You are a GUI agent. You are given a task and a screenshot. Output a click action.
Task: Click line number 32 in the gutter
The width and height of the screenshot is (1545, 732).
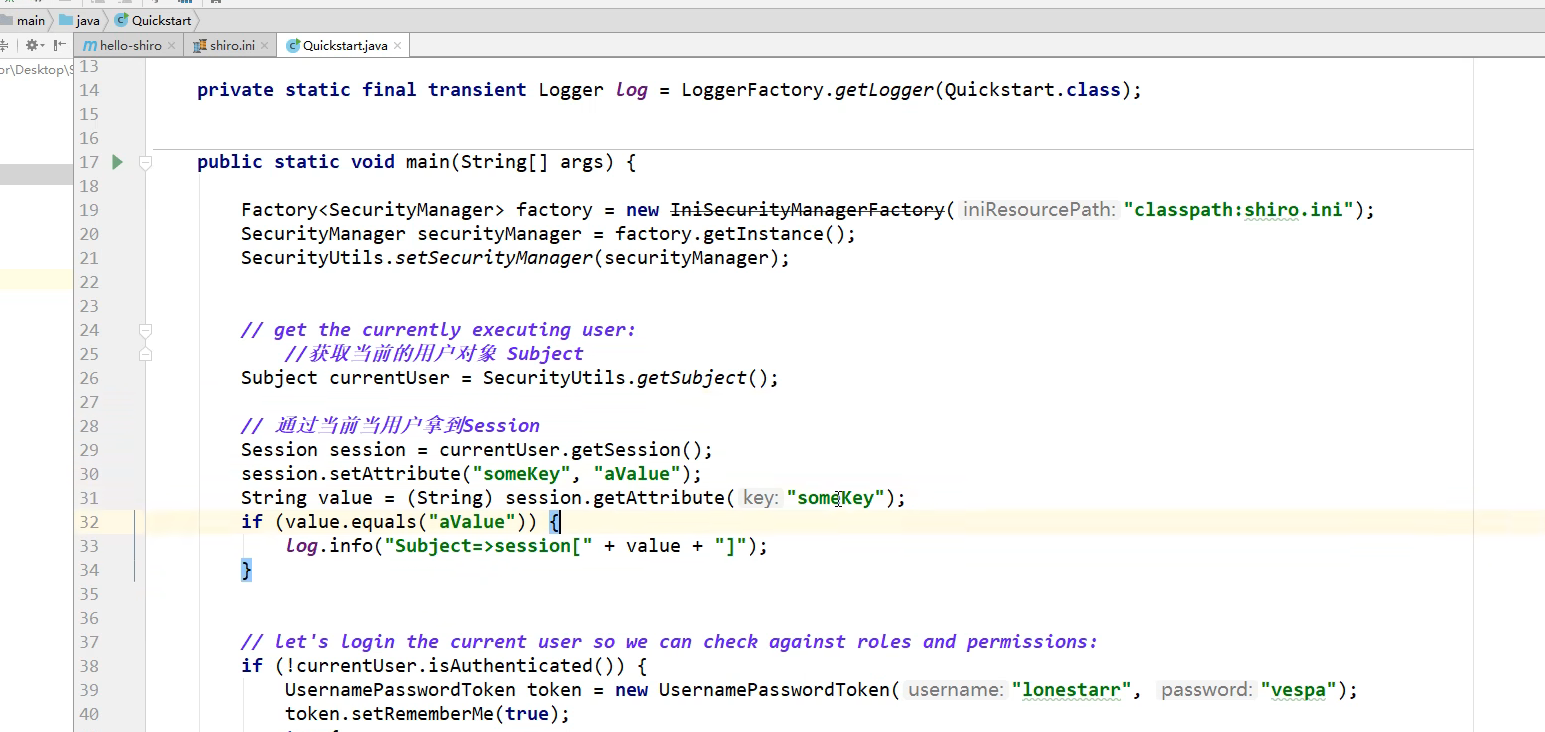(x=89, y=522)
